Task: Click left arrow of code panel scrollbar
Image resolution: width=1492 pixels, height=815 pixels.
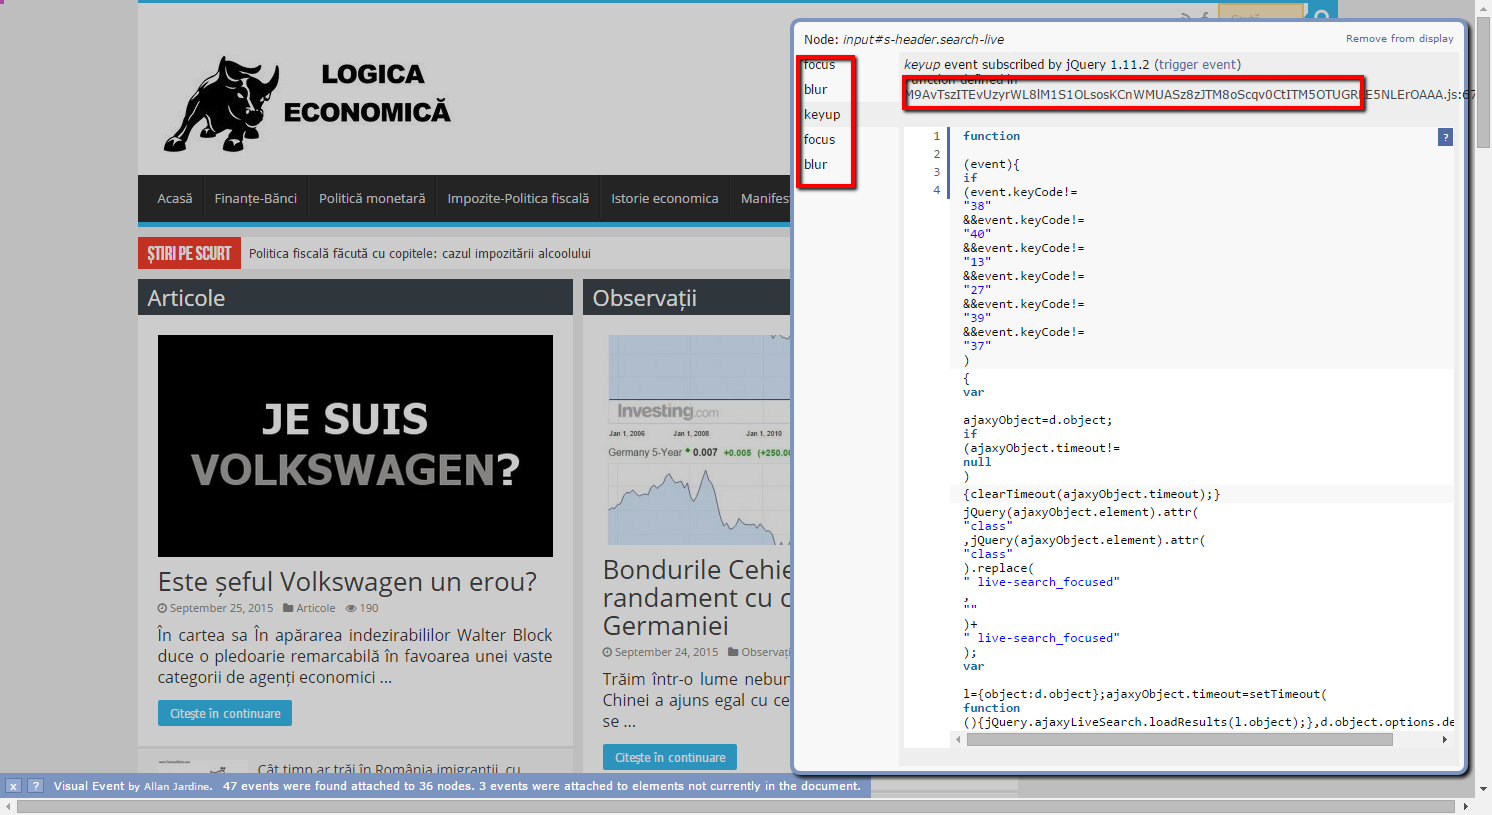Action: click(x=959, y=740)
